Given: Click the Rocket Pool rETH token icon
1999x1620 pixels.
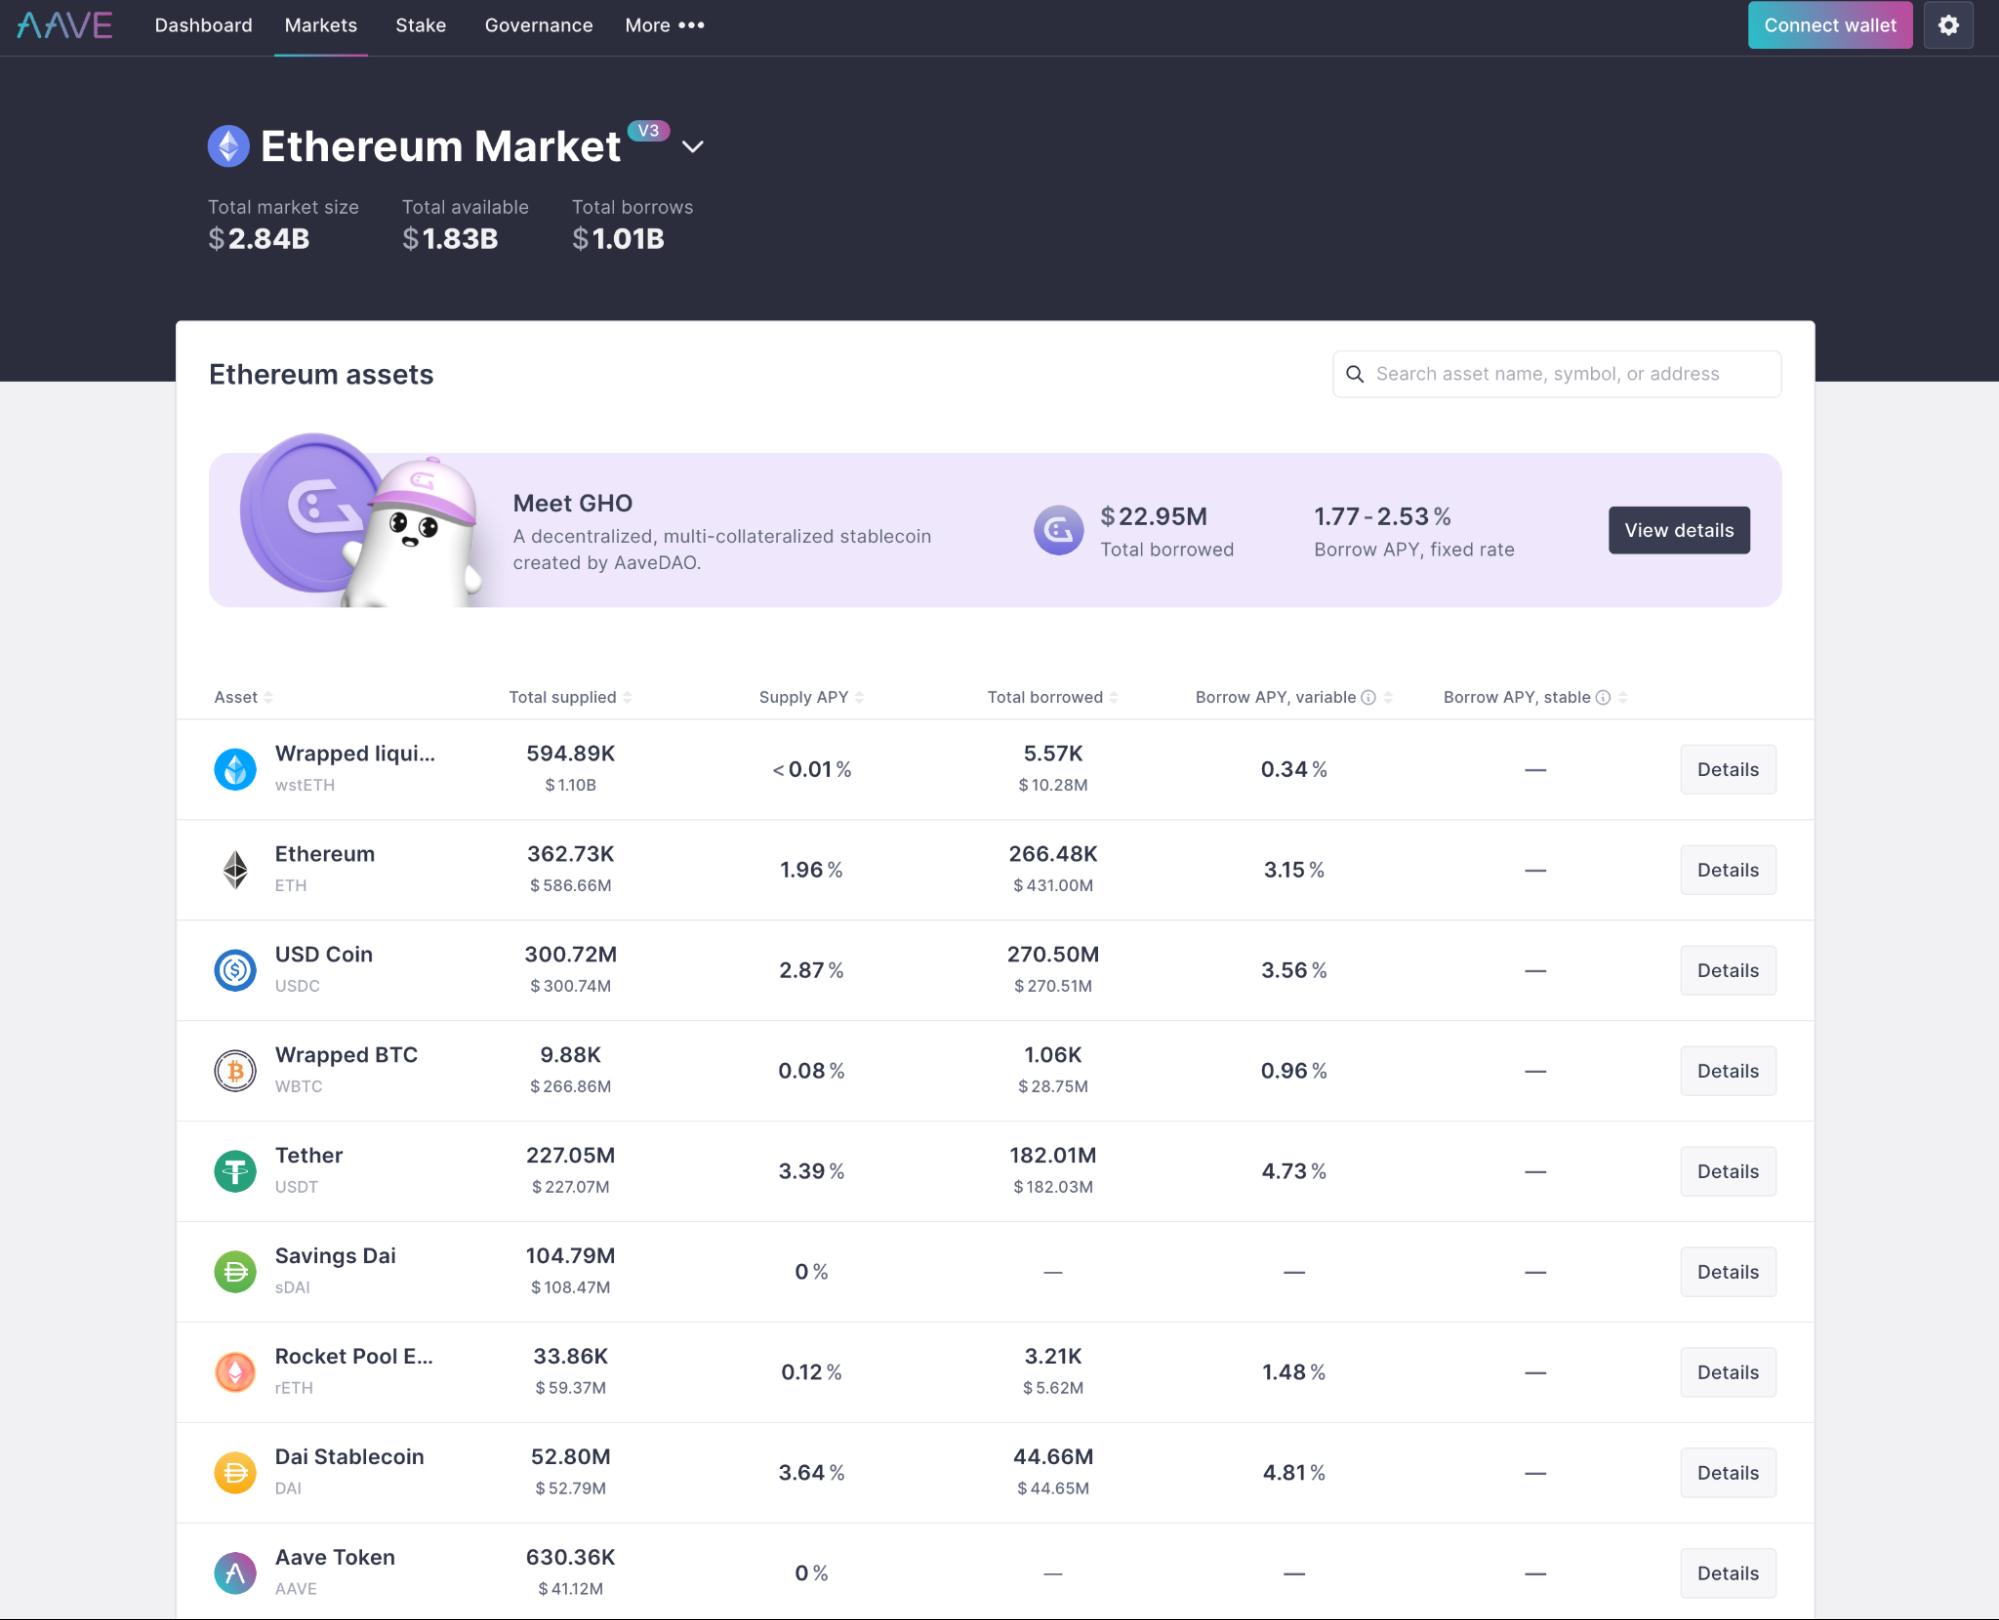Looking at the screenshot, I should click(235, 1372).
